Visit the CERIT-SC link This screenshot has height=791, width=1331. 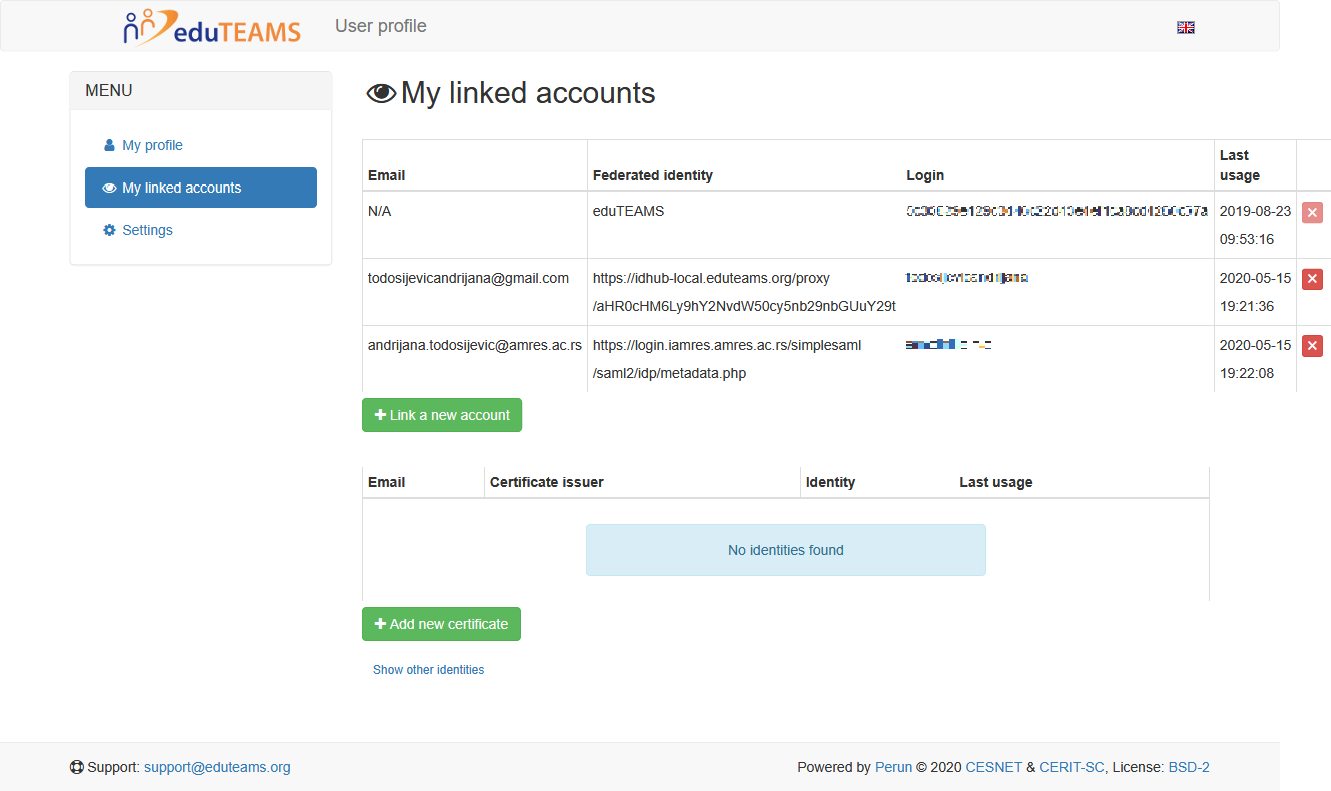(1072, 768)
